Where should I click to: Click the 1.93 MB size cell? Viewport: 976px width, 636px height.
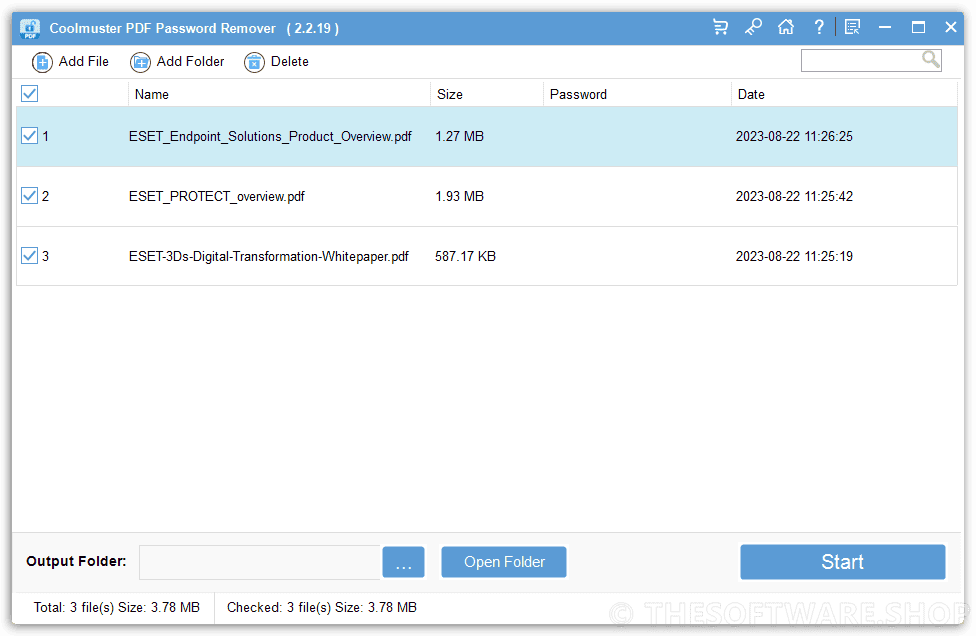point(459,197)
